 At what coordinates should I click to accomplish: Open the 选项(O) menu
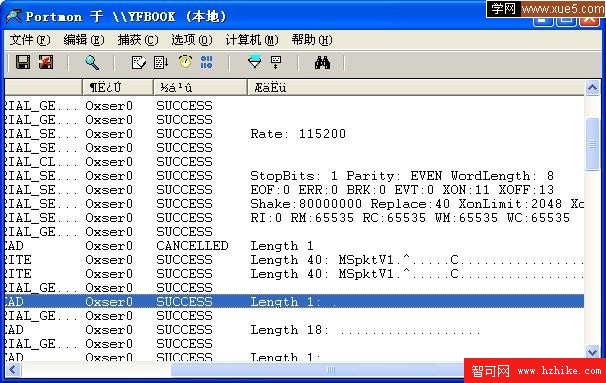pyautogui.click(x=192, y=40)
